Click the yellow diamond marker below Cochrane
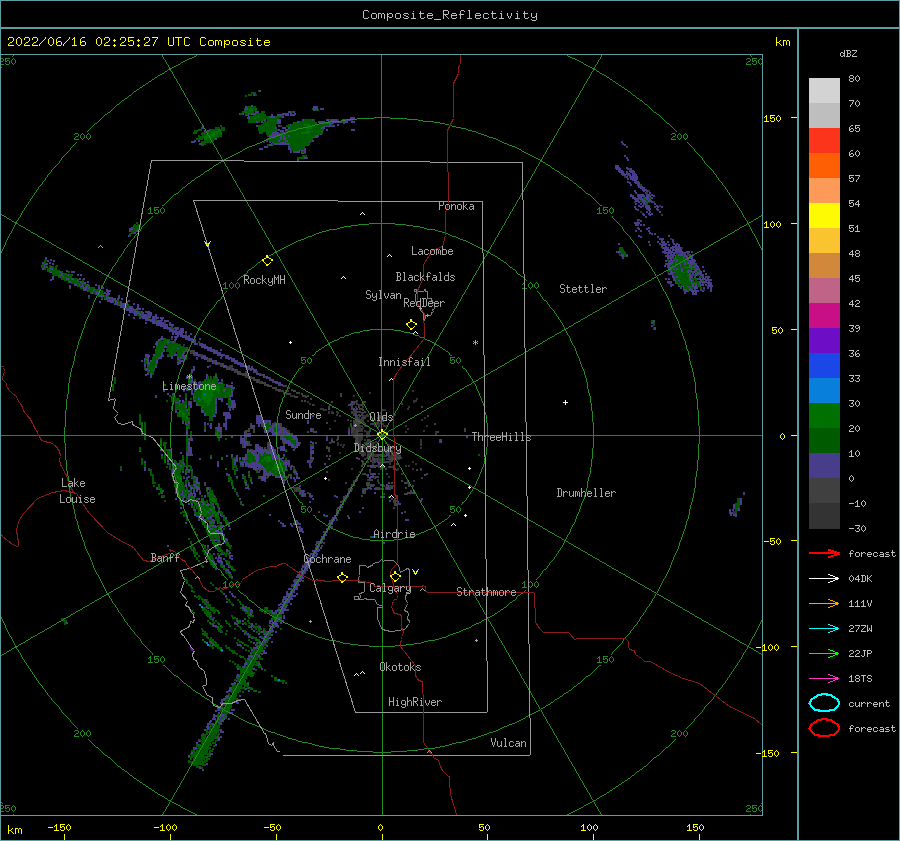The height and width of the screenshot is (841, 900). click(x=342, y=577)
